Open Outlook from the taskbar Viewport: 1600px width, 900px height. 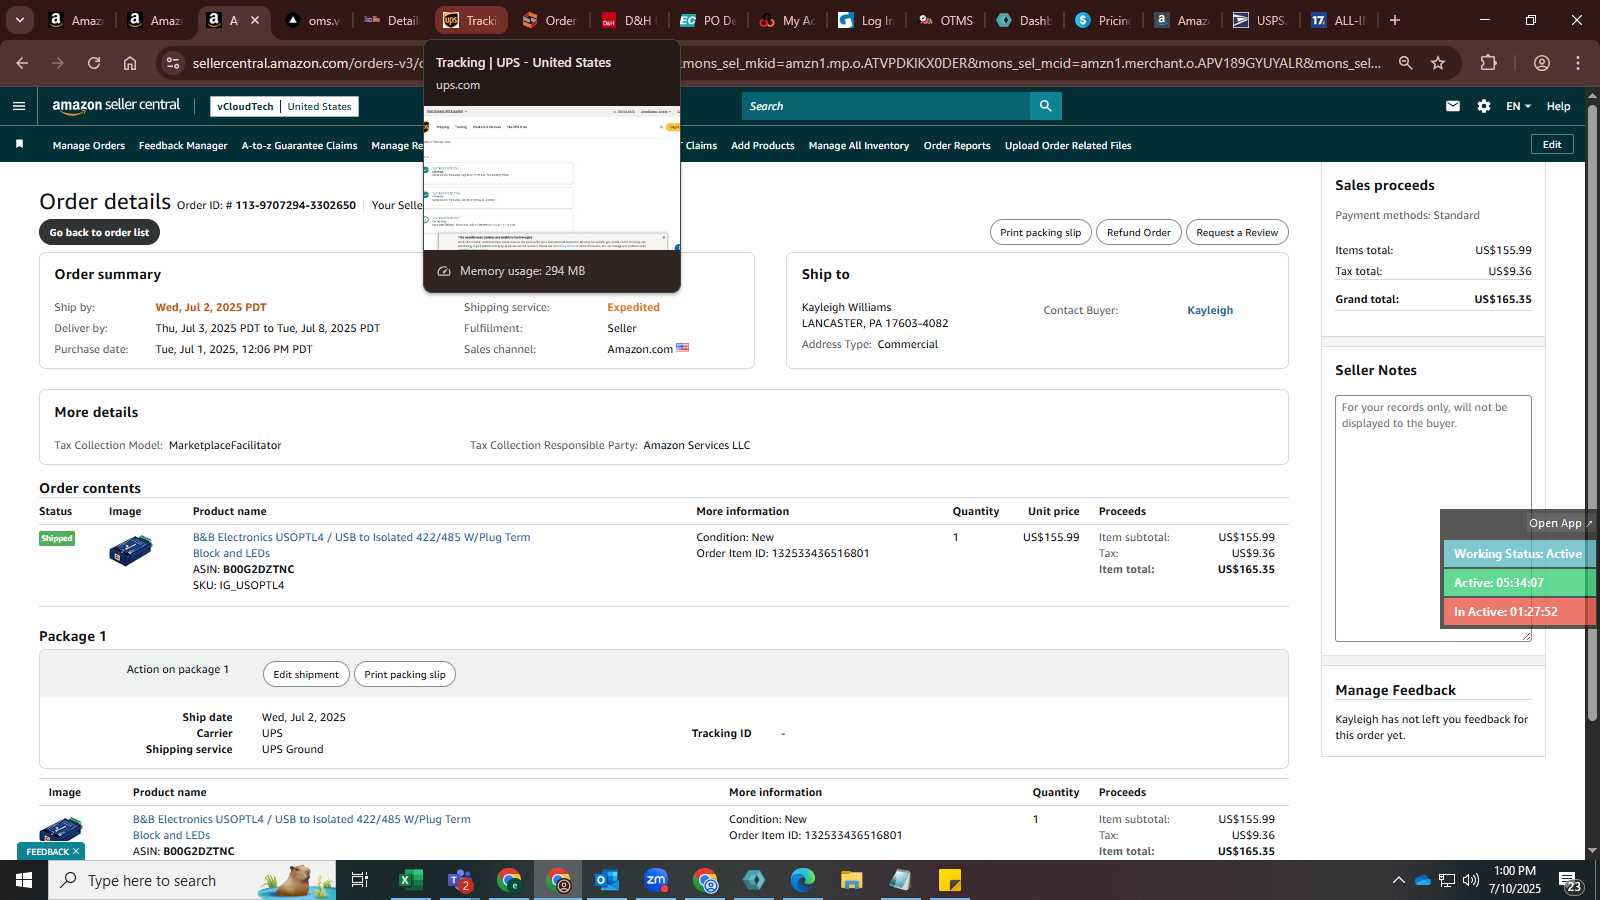[607, 880]
